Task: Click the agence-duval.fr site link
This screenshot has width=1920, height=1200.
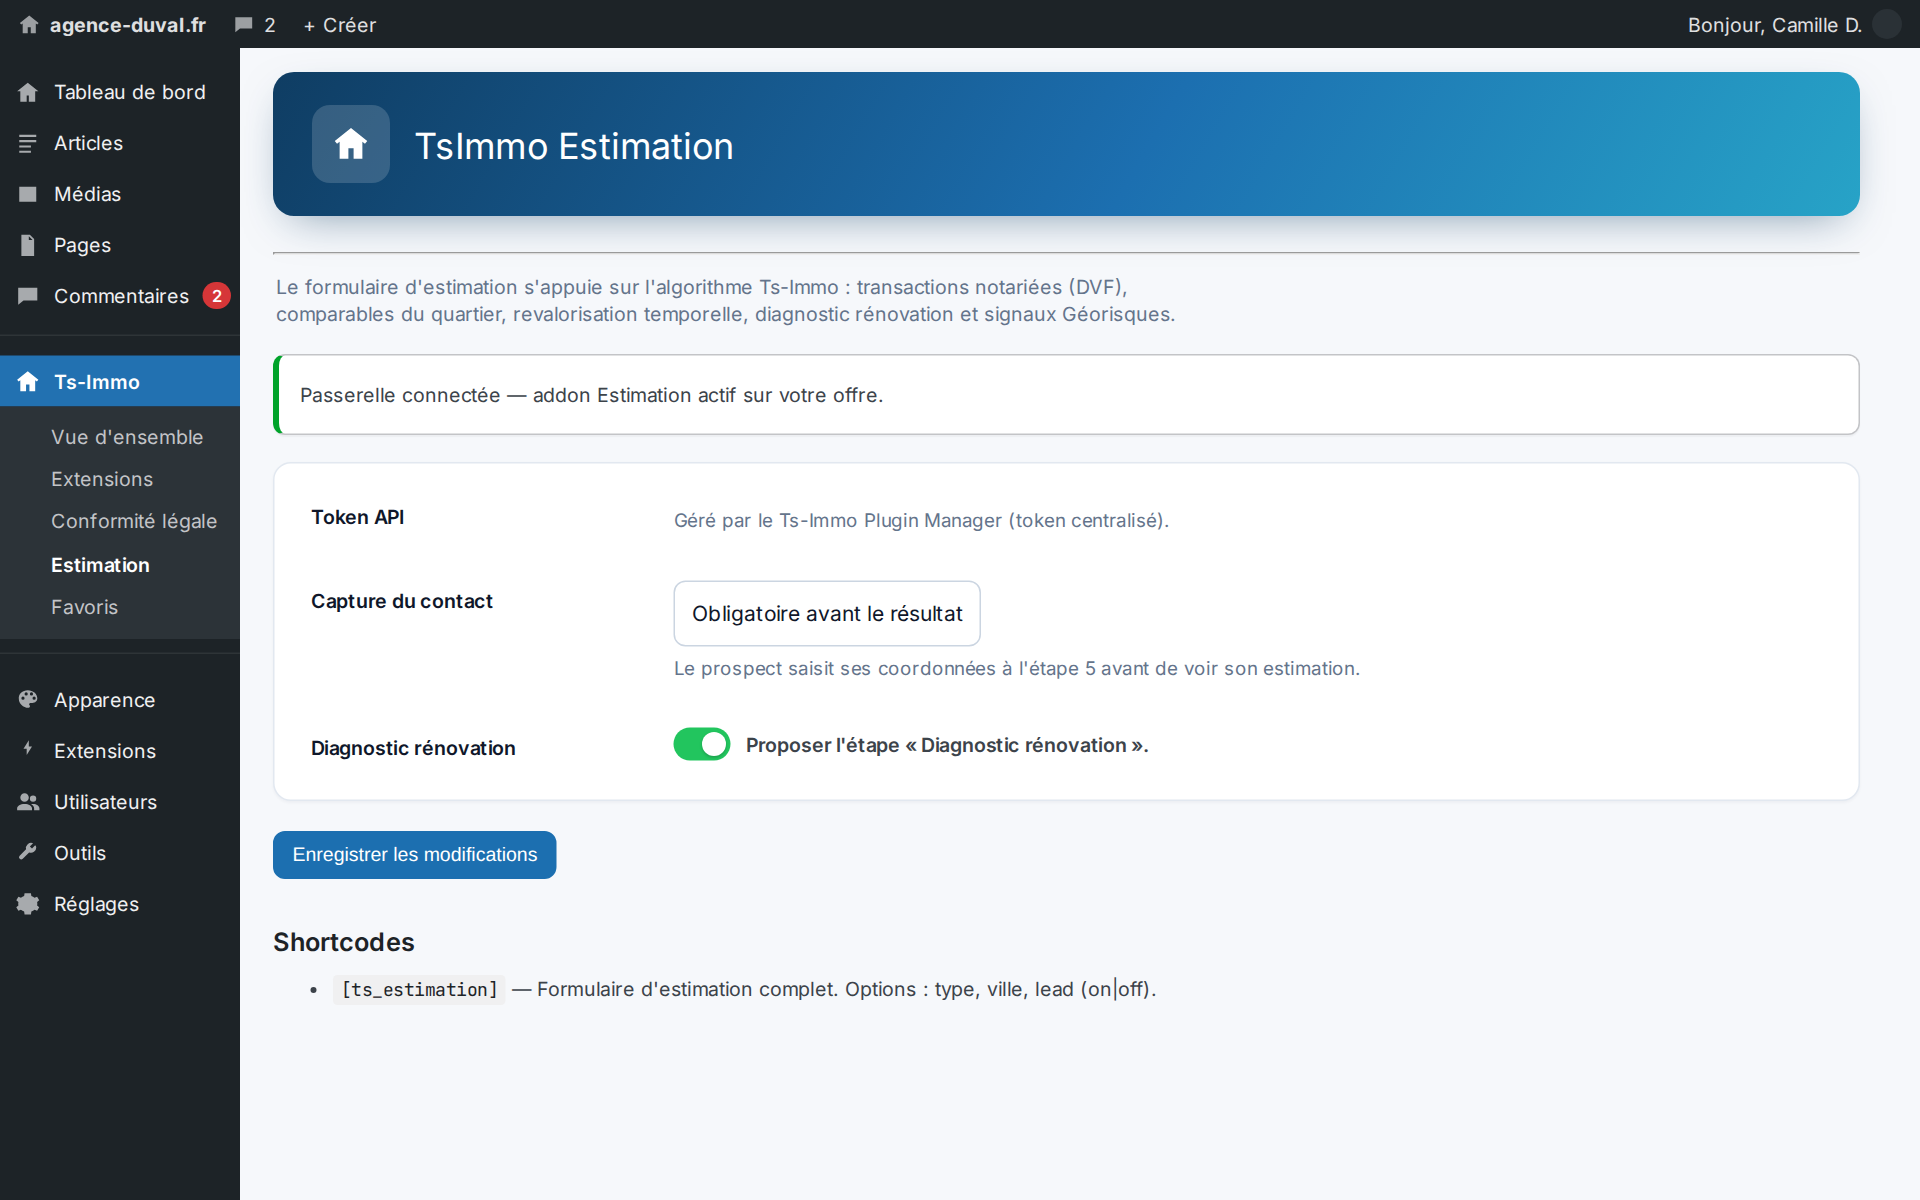Action: tap(127, 25)
